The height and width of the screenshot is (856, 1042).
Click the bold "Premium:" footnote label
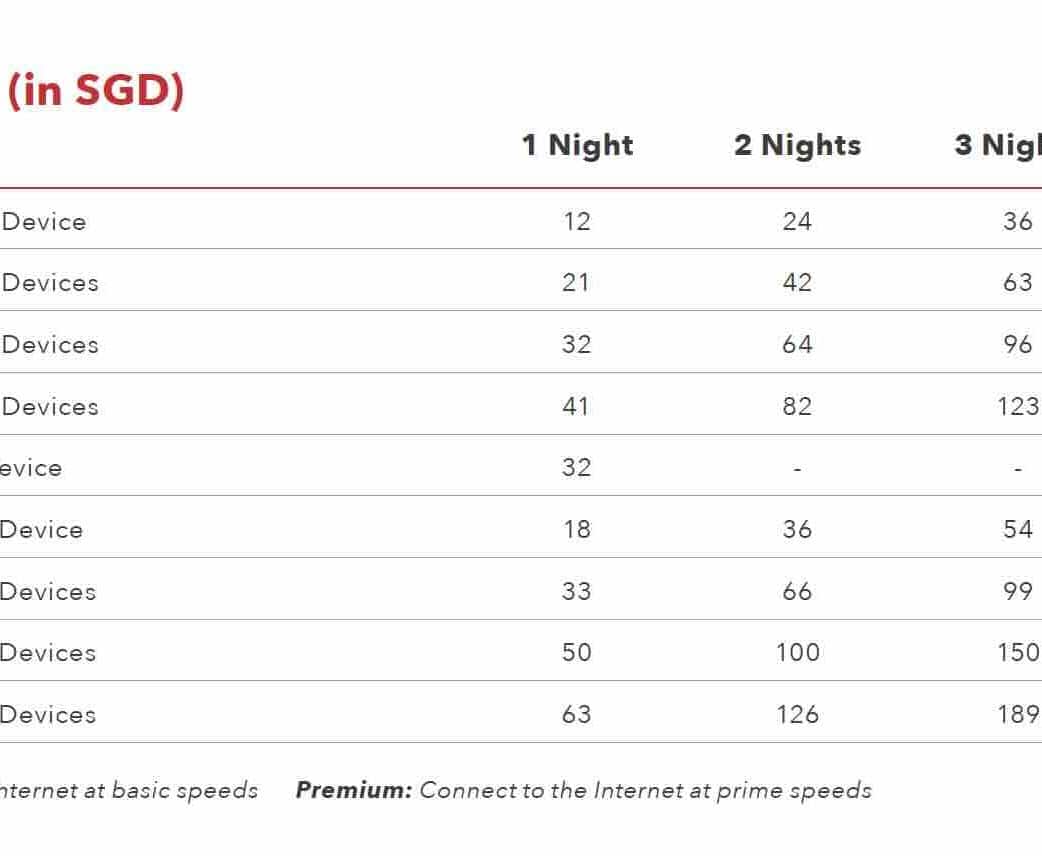[x=354, y=791]
